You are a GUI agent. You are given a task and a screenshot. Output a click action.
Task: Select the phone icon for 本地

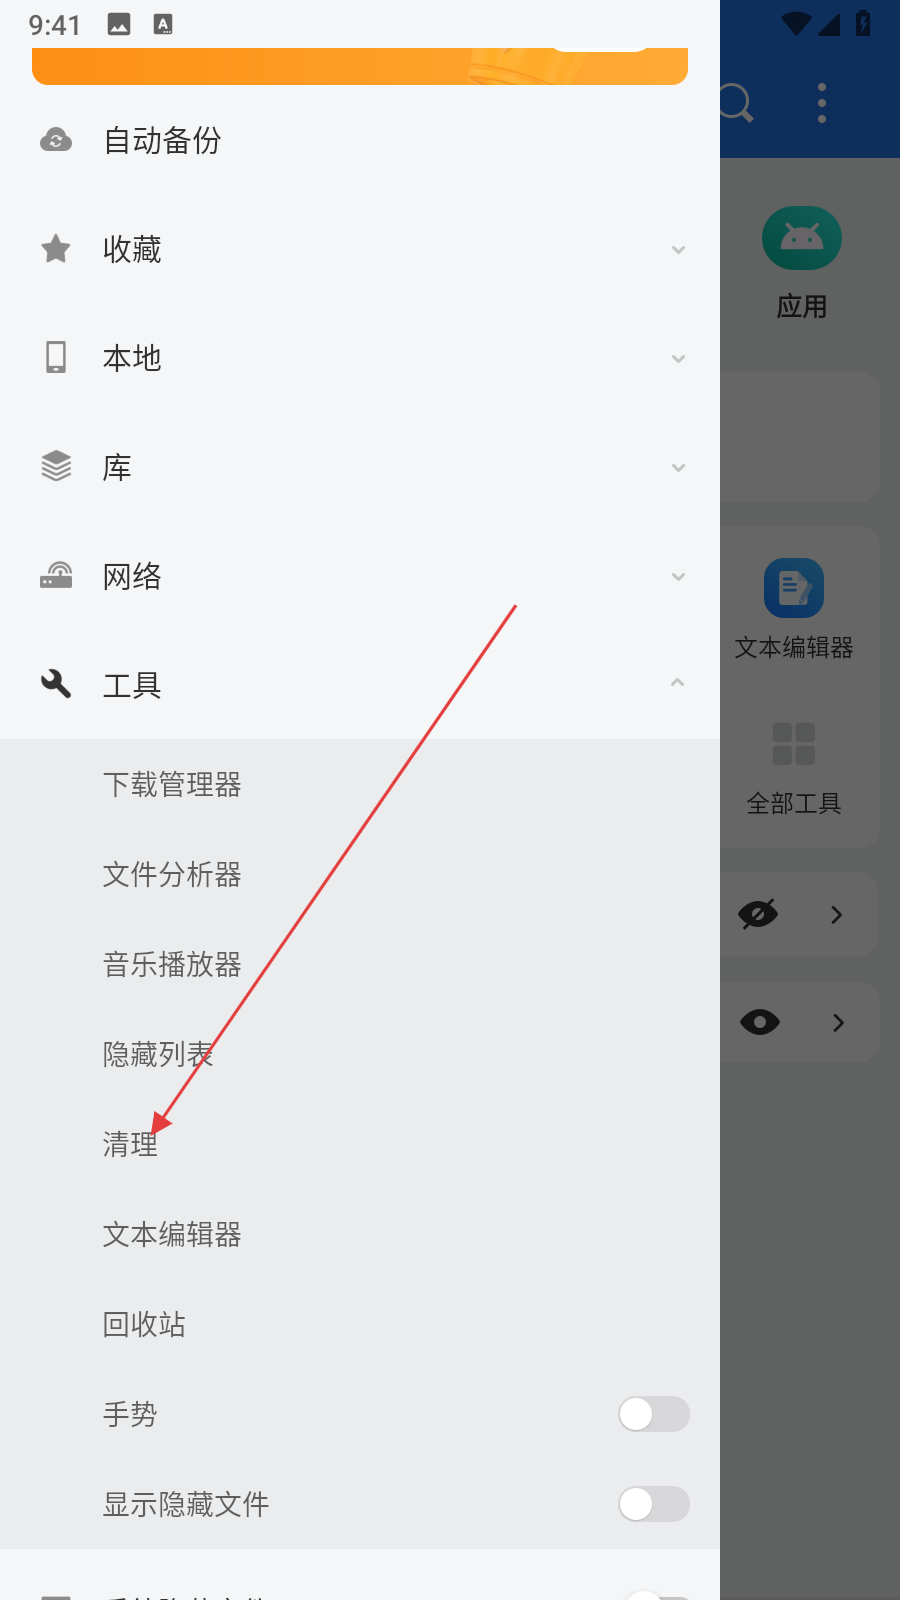pyautogui.click(x=56, y=357)
